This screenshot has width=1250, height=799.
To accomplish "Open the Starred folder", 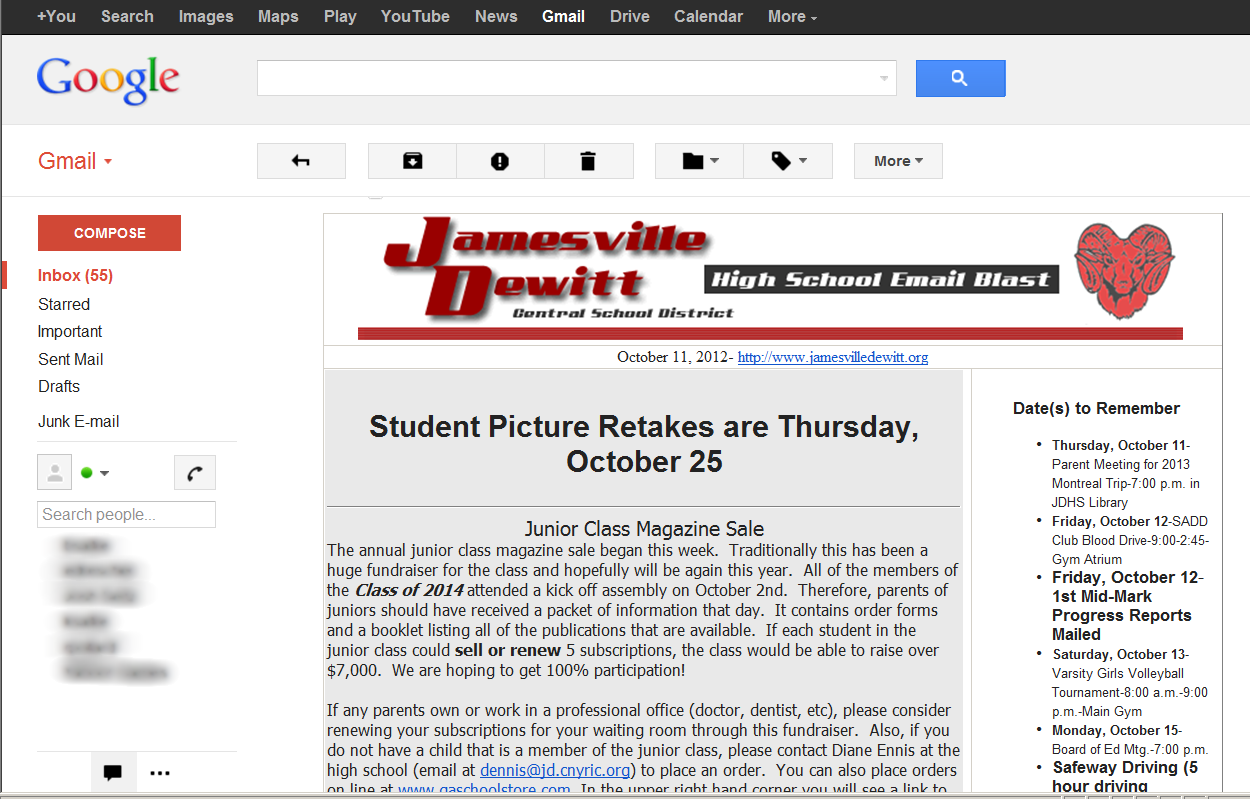I will [x=64, y=304].
